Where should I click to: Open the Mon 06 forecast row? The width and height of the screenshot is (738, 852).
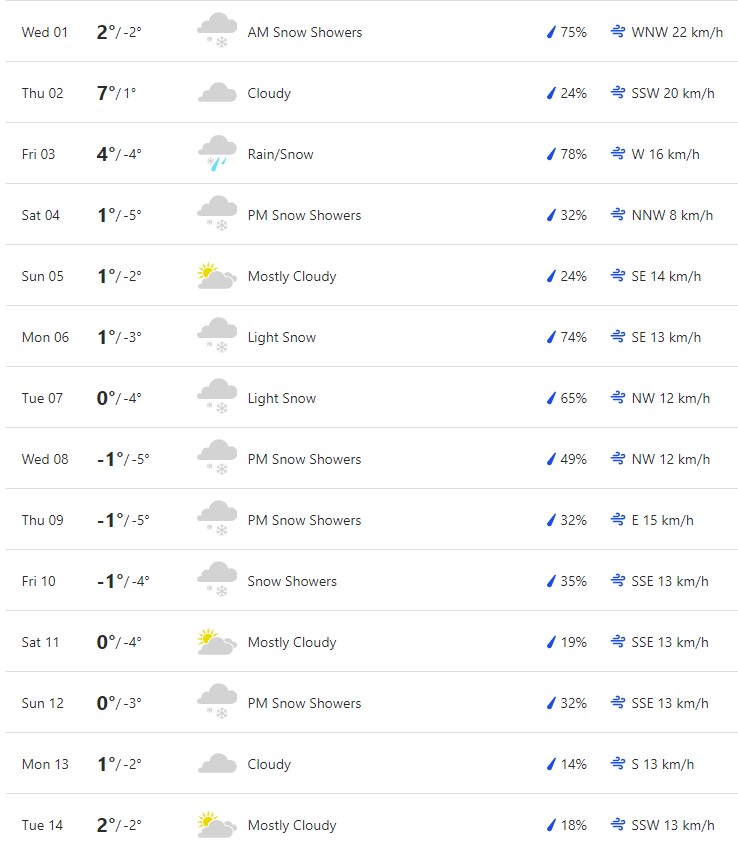pyautogui.click(x=369, y=337)
